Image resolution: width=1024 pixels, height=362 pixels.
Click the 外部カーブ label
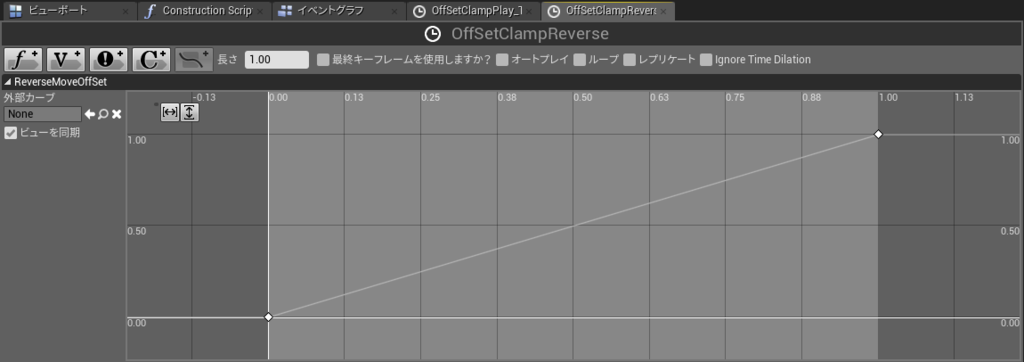pyautogui.click(x=29, y=97)
